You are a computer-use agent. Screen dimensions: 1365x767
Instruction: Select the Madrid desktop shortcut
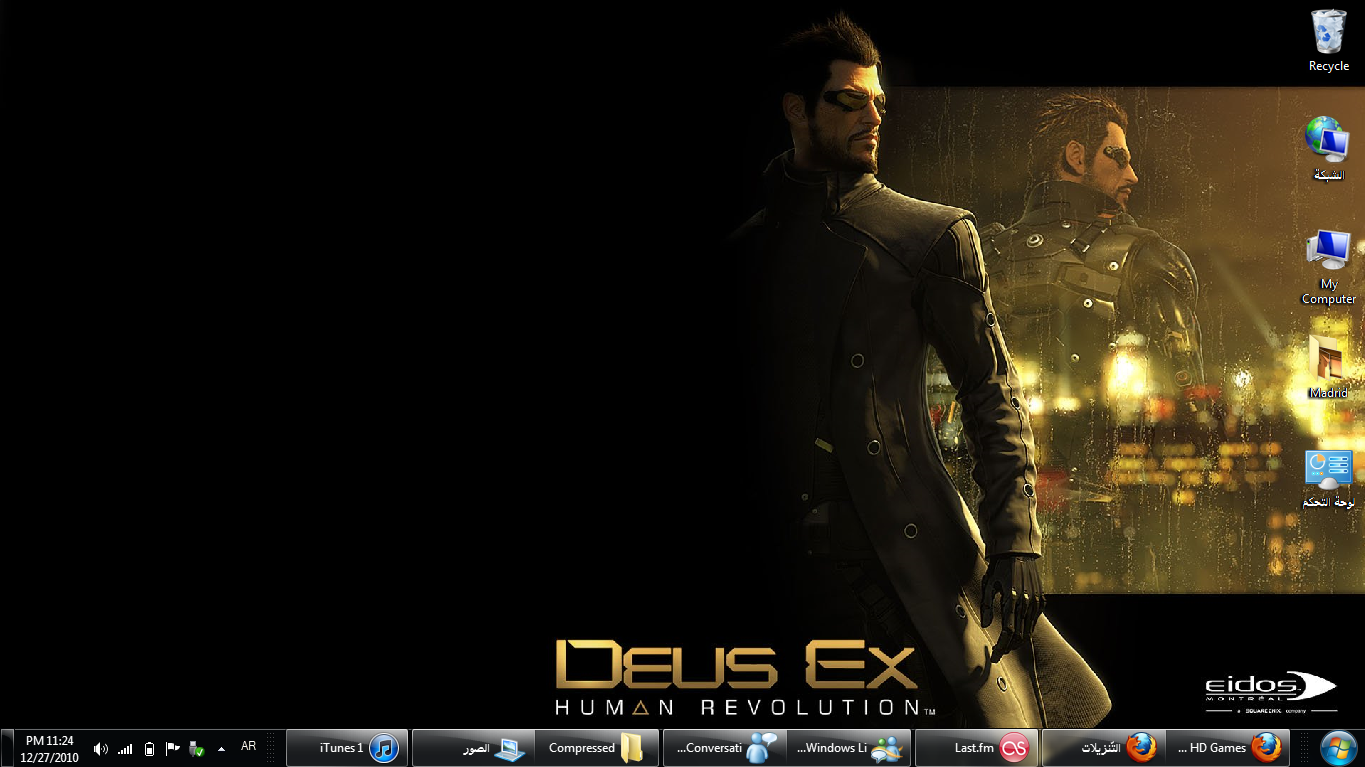pos(1329,367)
